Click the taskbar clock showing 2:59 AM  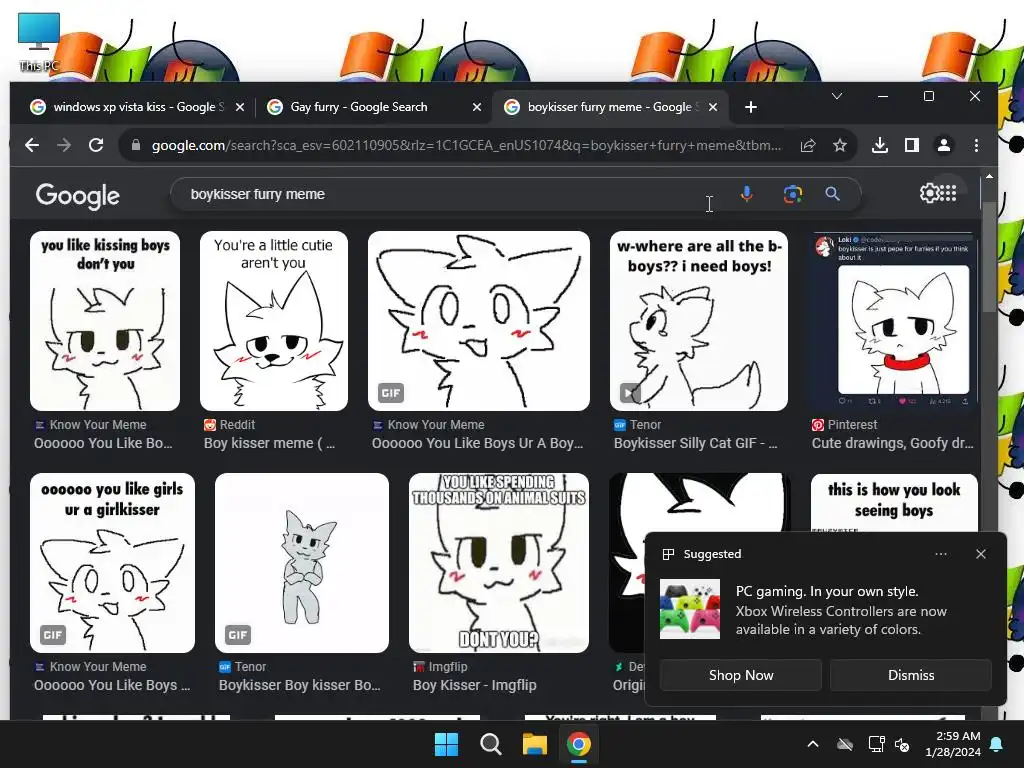(953, 744)
